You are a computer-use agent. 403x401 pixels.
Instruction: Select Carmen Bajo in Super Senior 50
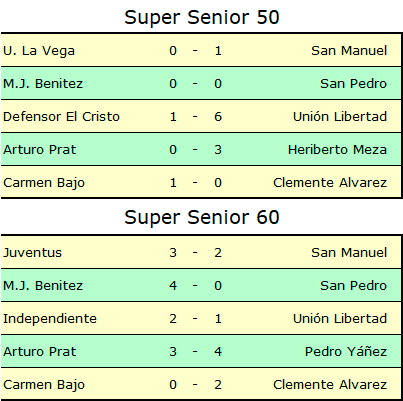44,183
